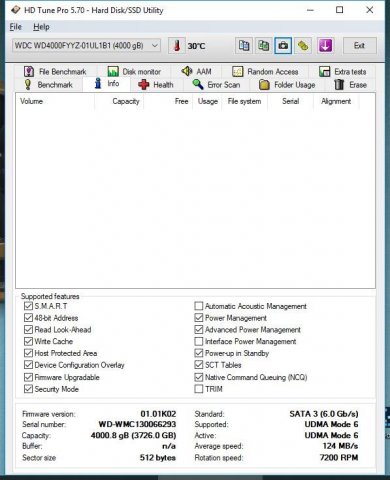Open the Random Access tab
390x480 pixels.
265,71
